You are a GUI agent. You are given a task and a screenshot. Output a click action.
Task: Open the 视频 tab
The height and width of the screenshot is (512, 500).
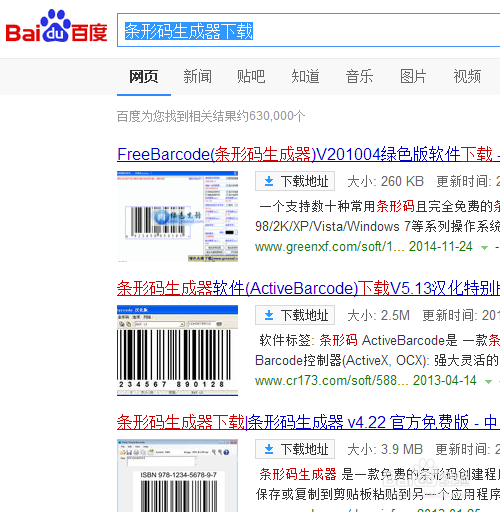click(x=467, y=77)
